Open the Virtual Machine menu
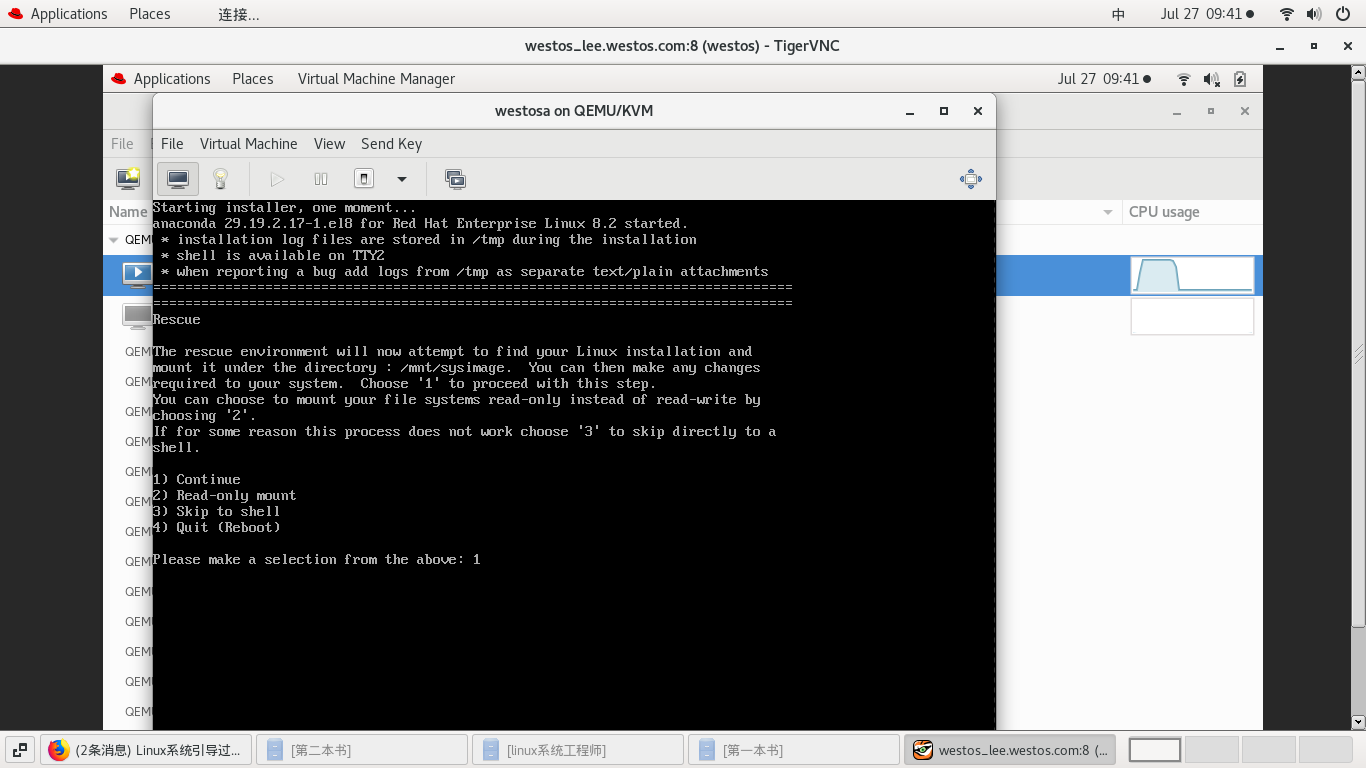This screenshot has width=1366, height=768. pyautogui.click(x=248, y=144)
